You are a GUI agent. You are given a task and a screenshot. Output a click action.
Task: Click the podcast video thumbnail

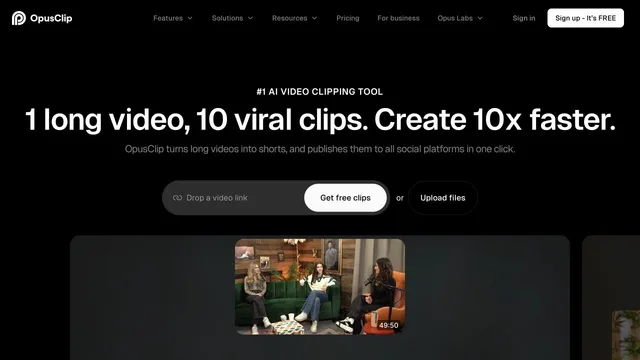[x=320, y=287]
